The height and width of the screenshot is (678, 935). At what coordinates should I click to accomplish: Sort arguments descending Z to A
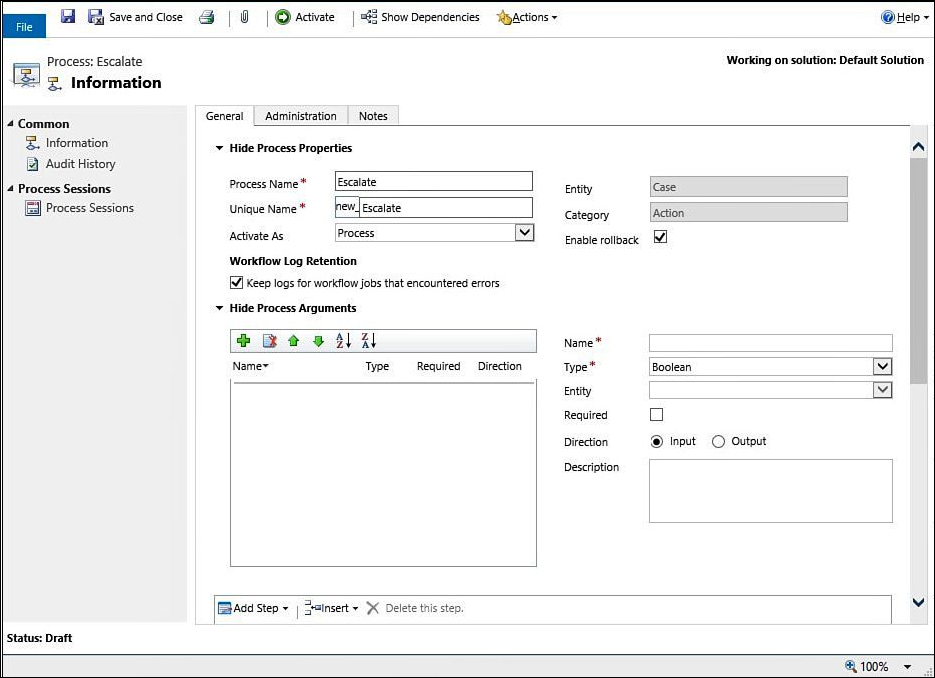point(369,340)
